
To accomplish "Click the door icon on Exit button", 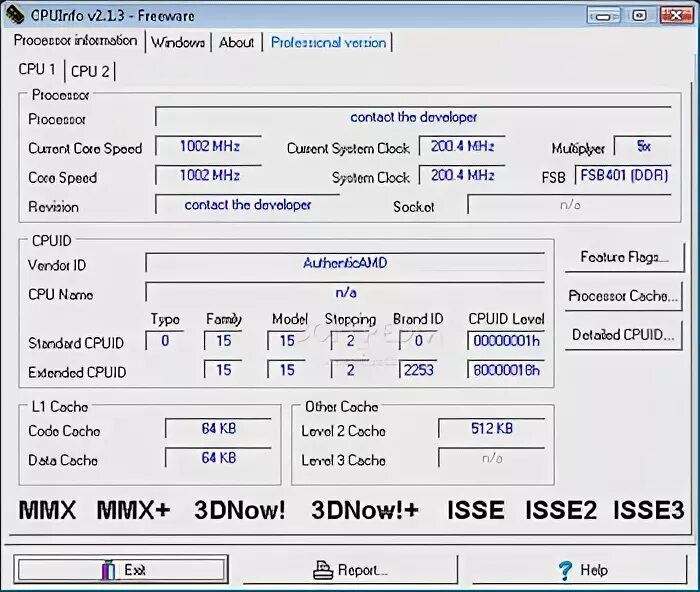I will (108, 570).
